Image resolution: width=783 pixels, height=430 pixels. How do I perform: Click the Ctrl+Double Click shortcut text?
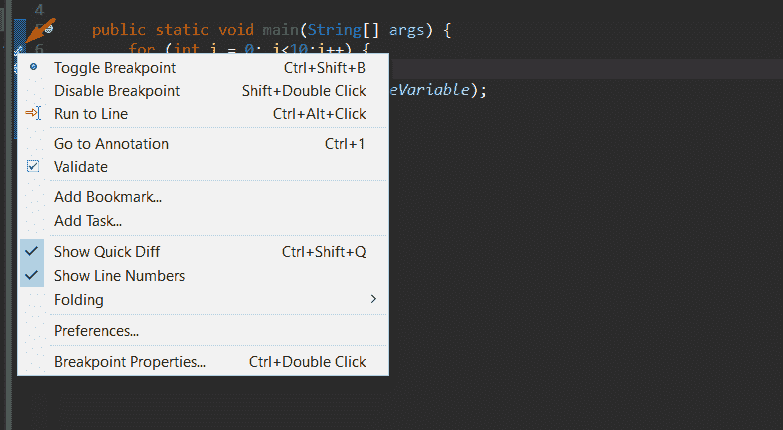point(308,361)
